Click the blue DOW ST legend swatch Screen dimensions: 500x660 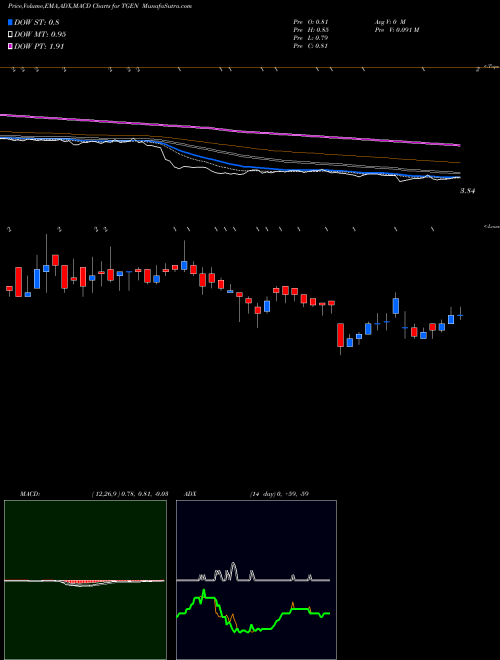(x=11, y=22)
